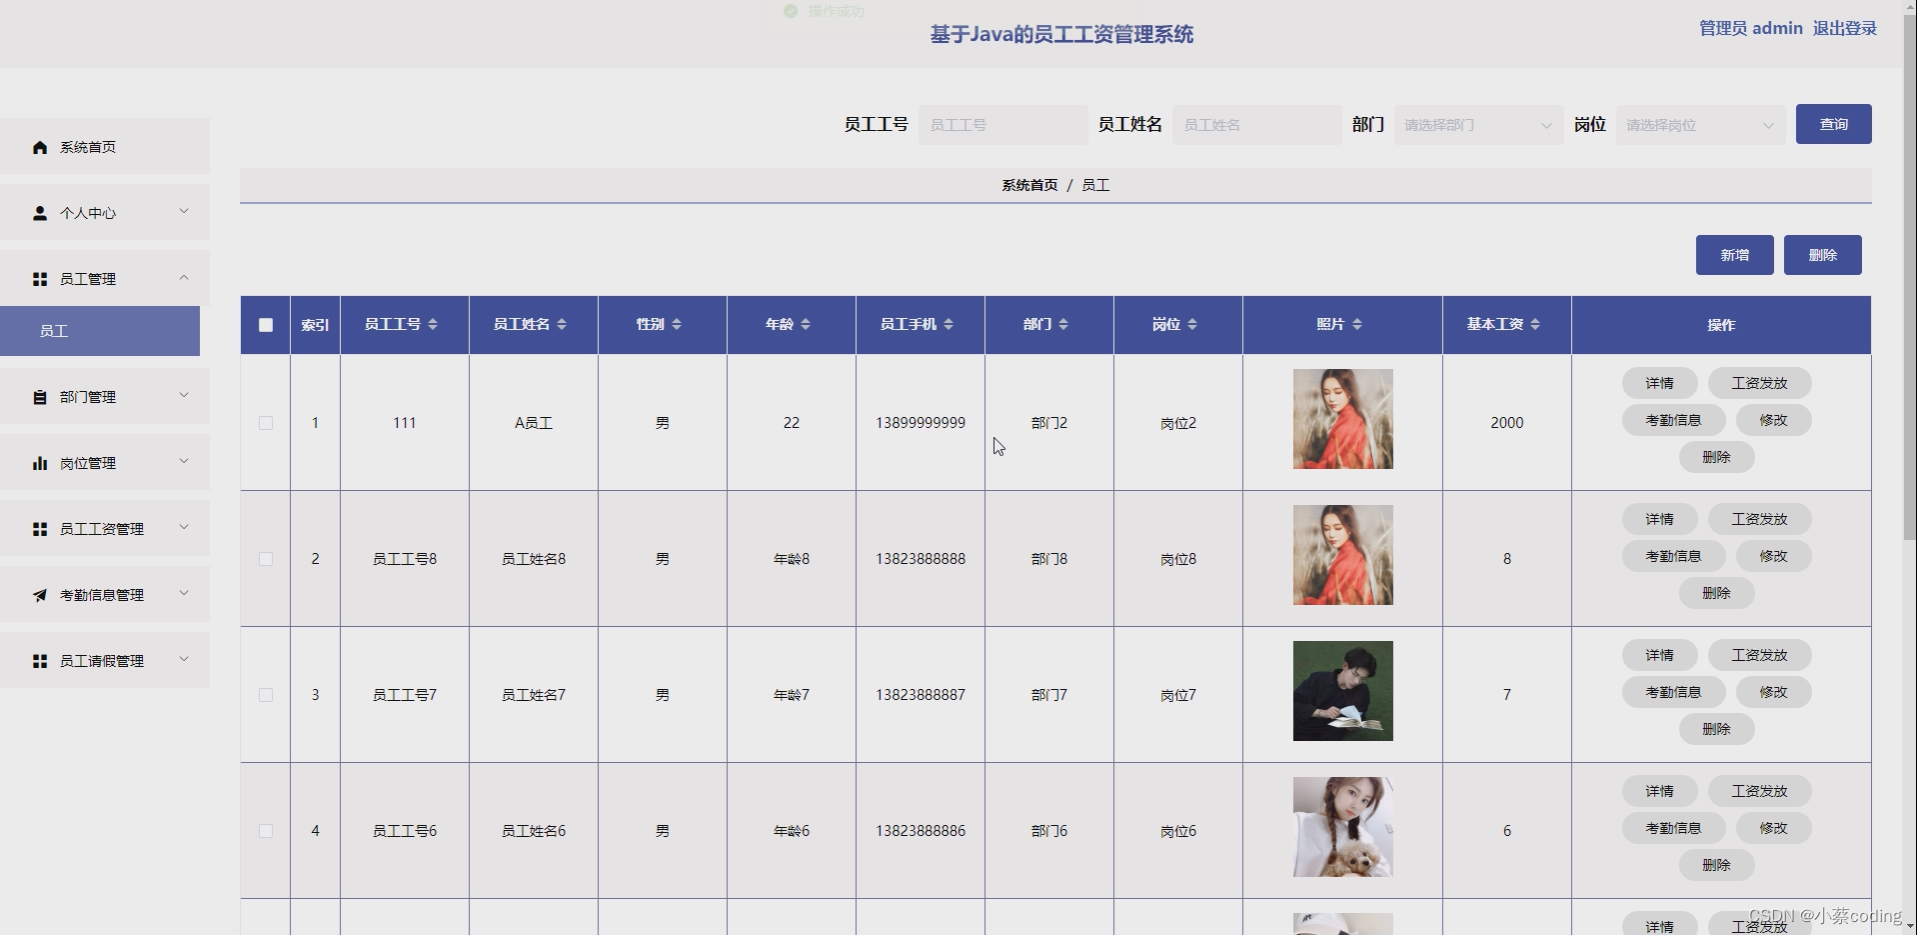The image size is (1917, 935).
Task: Click the 新增 button
Action: (1735, 255)
